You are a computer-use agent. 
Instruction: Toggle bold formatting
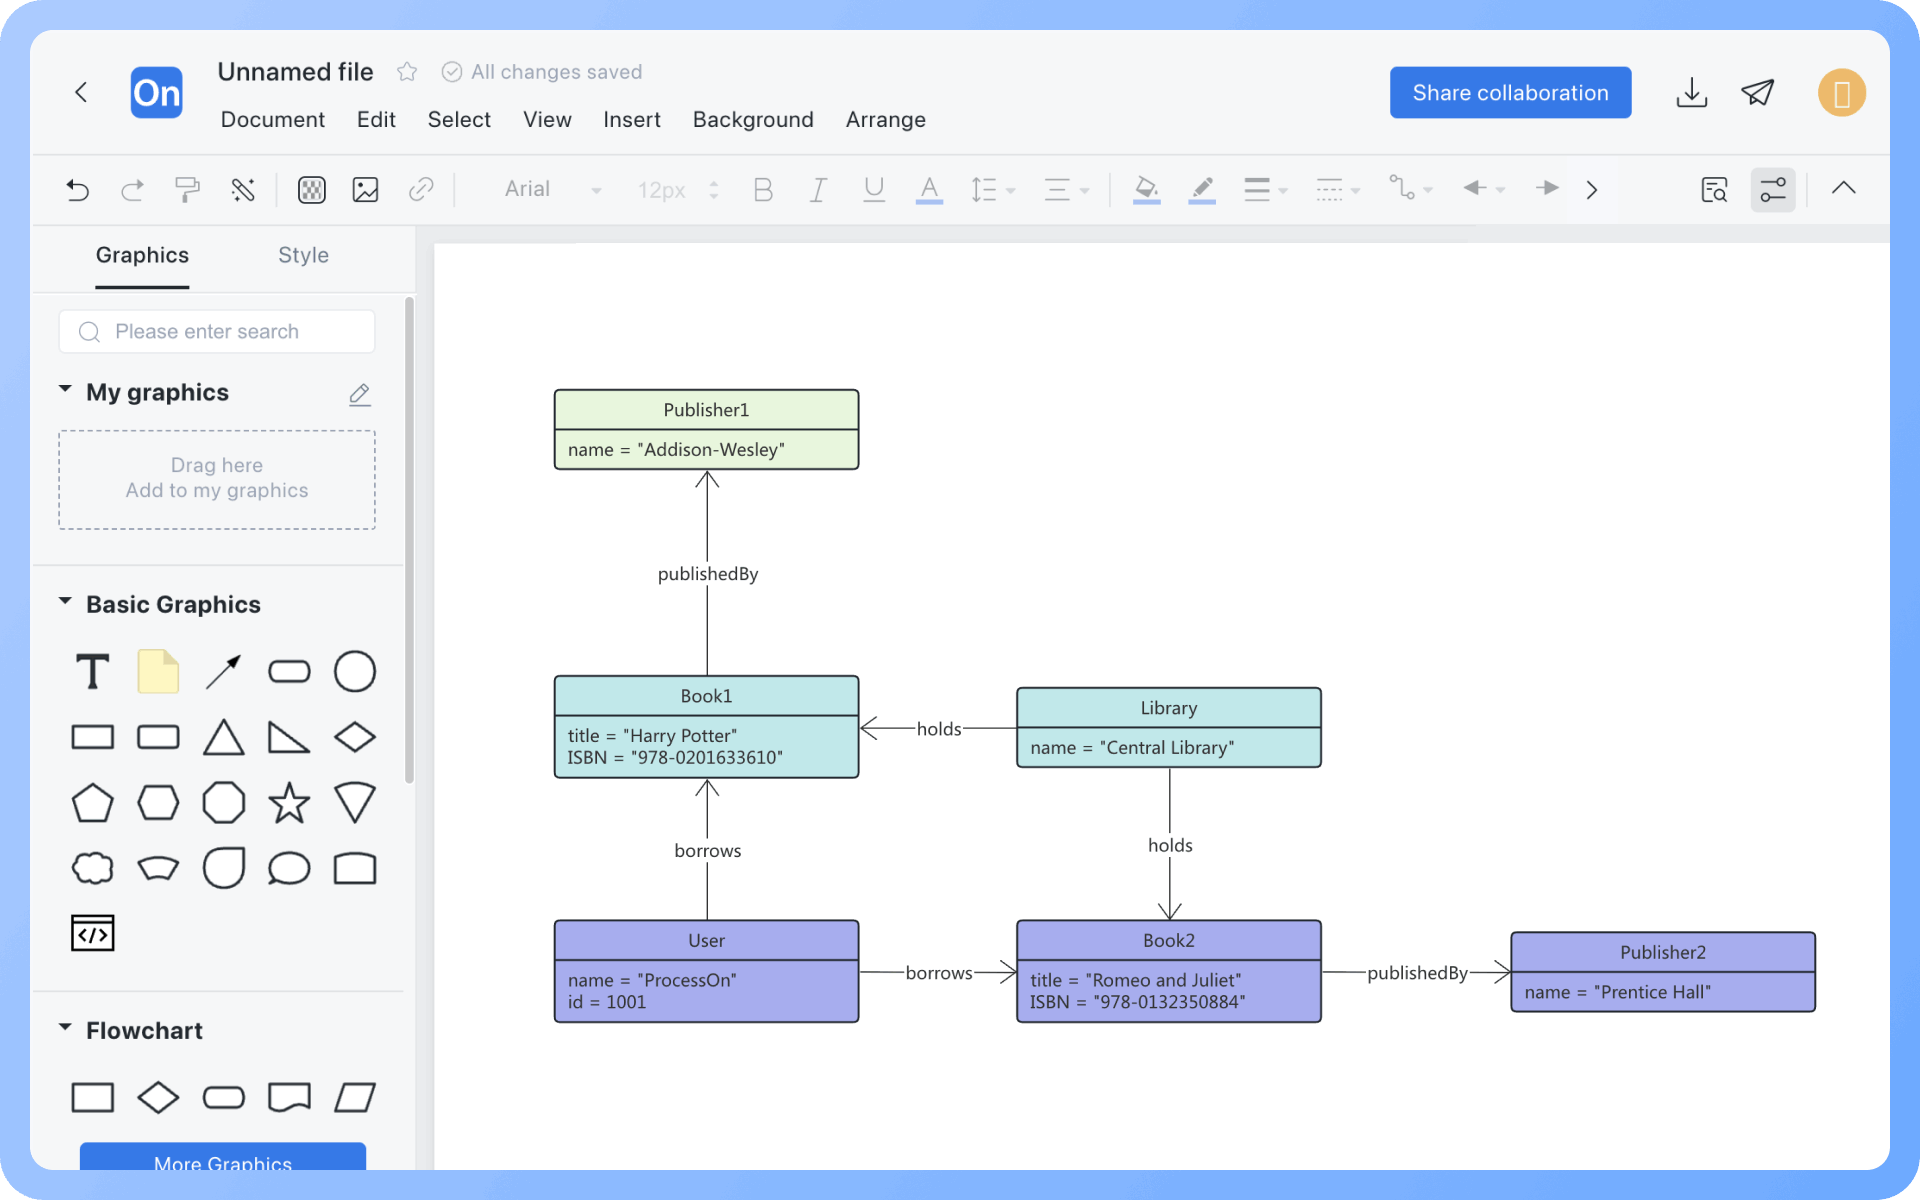click(x=763, y=189)
